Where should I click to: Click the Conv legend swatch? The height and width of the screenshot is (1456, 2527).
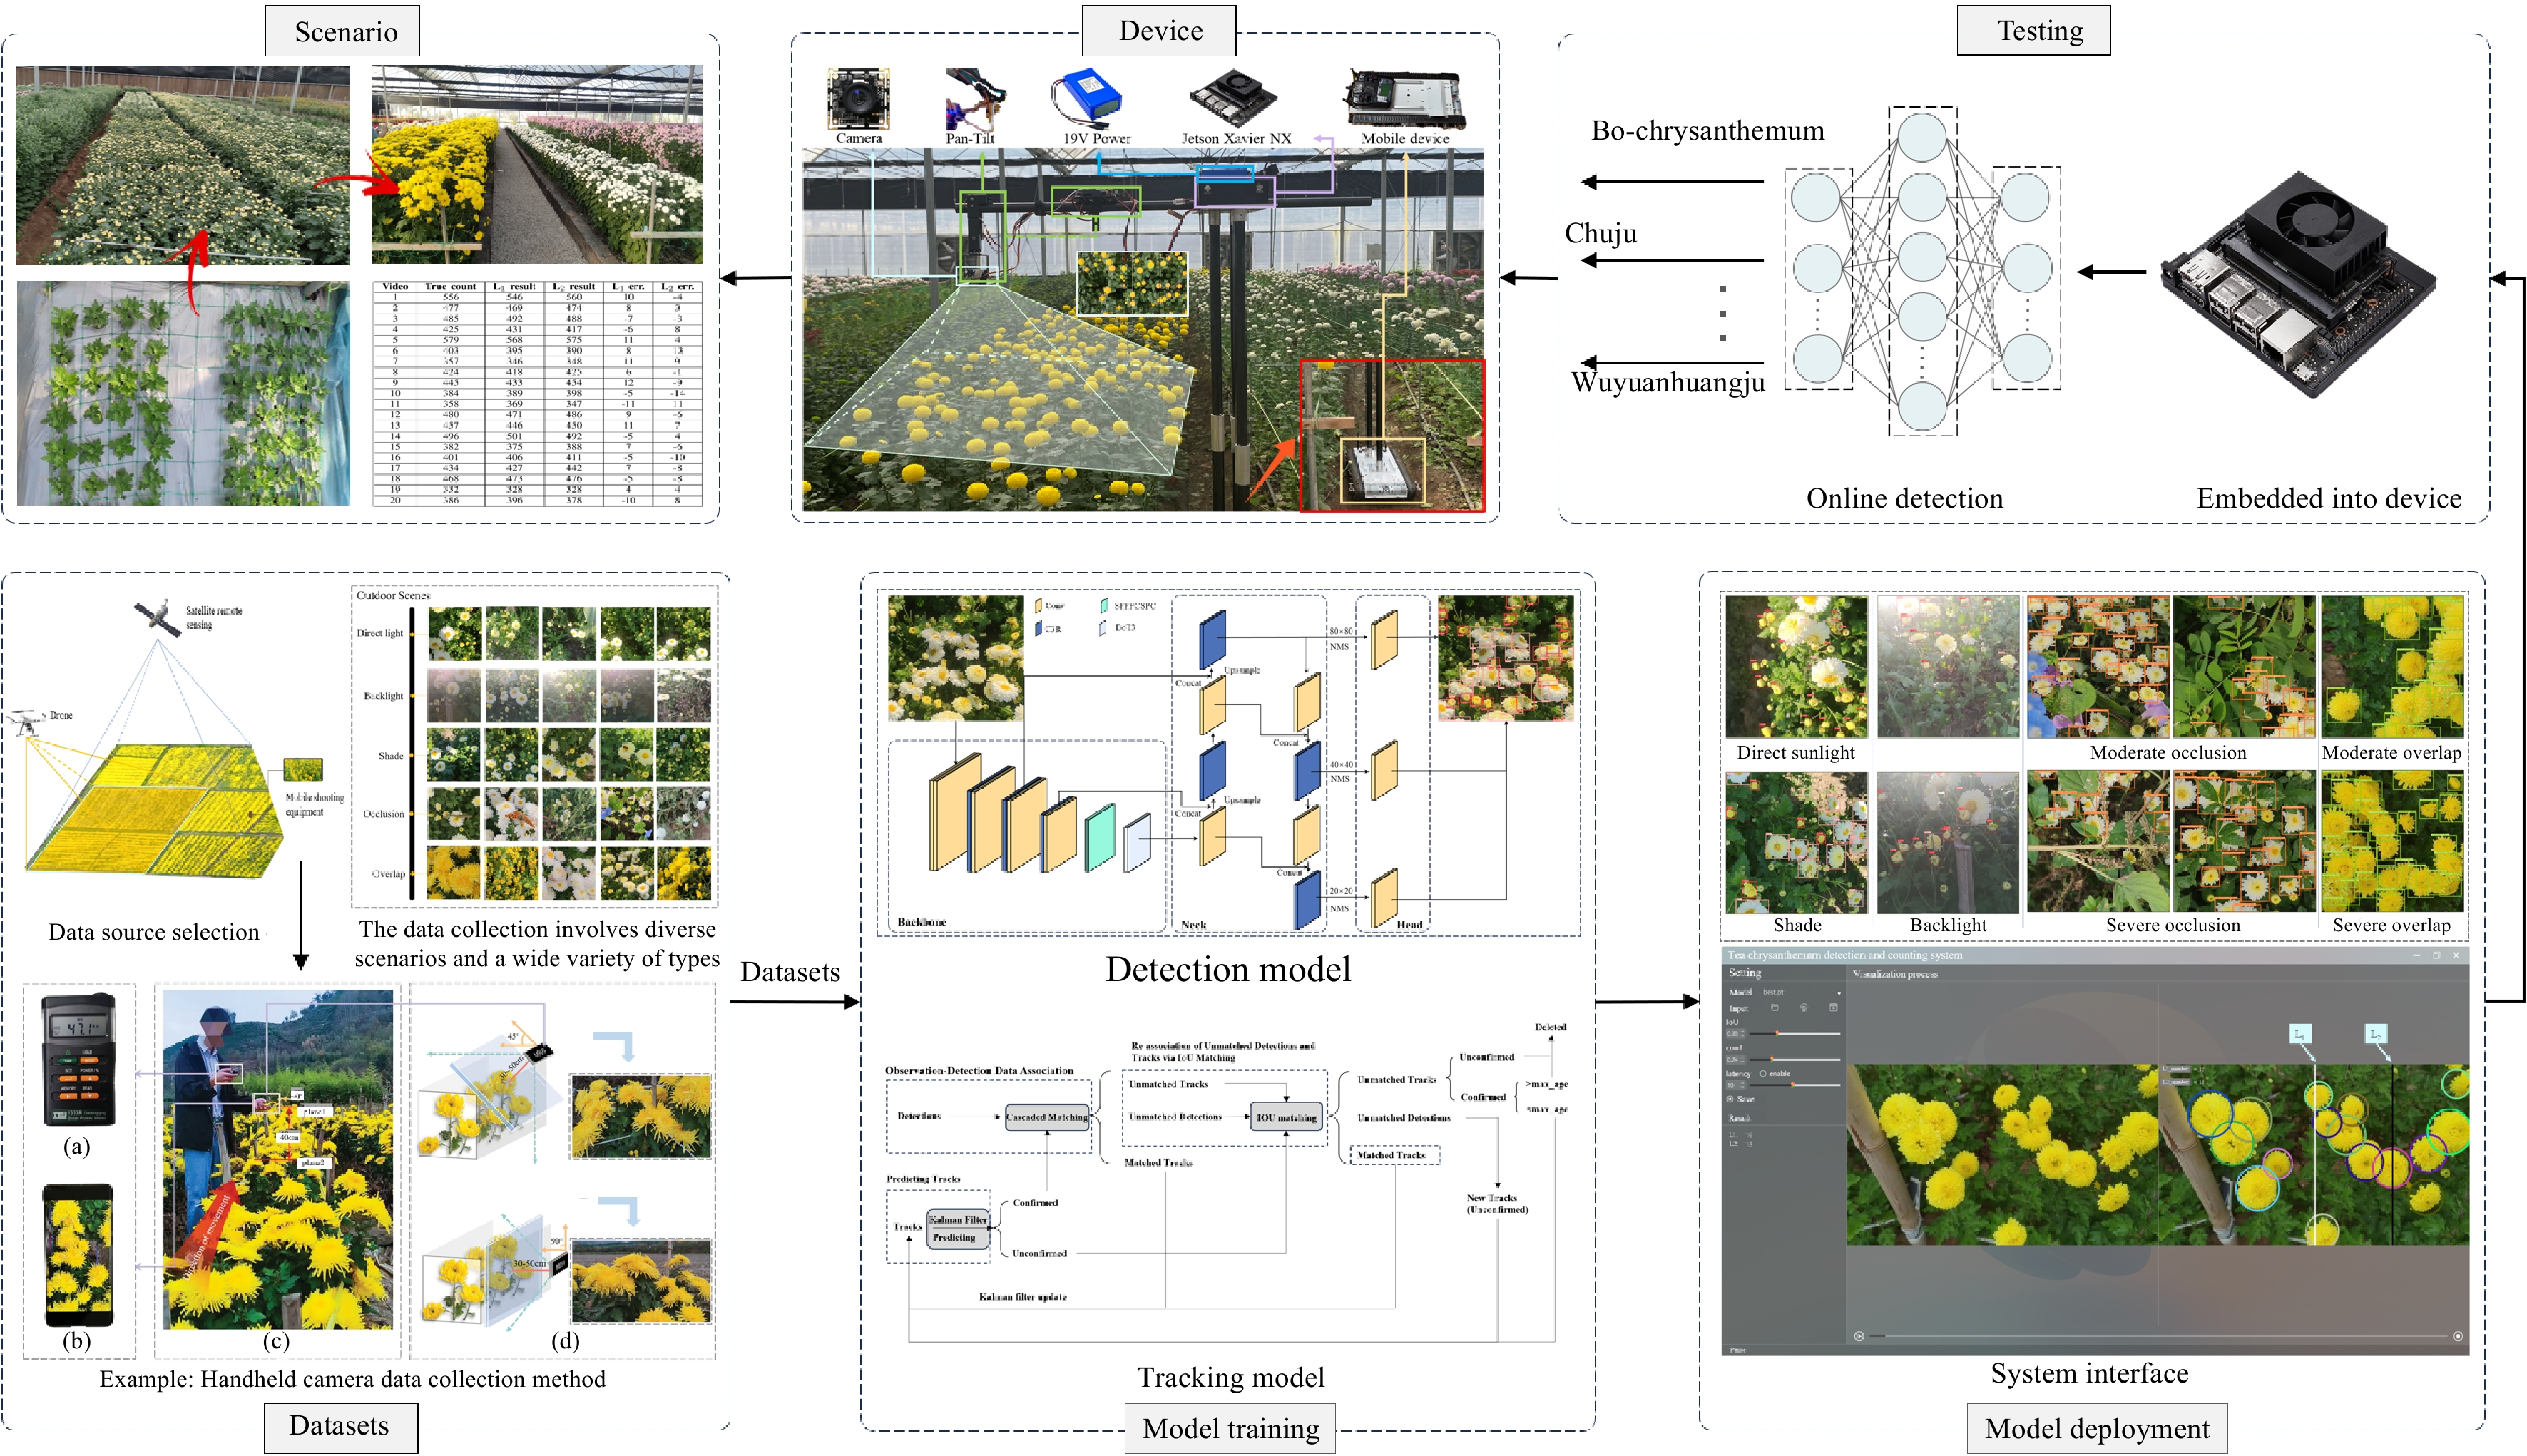[1038, 606]
